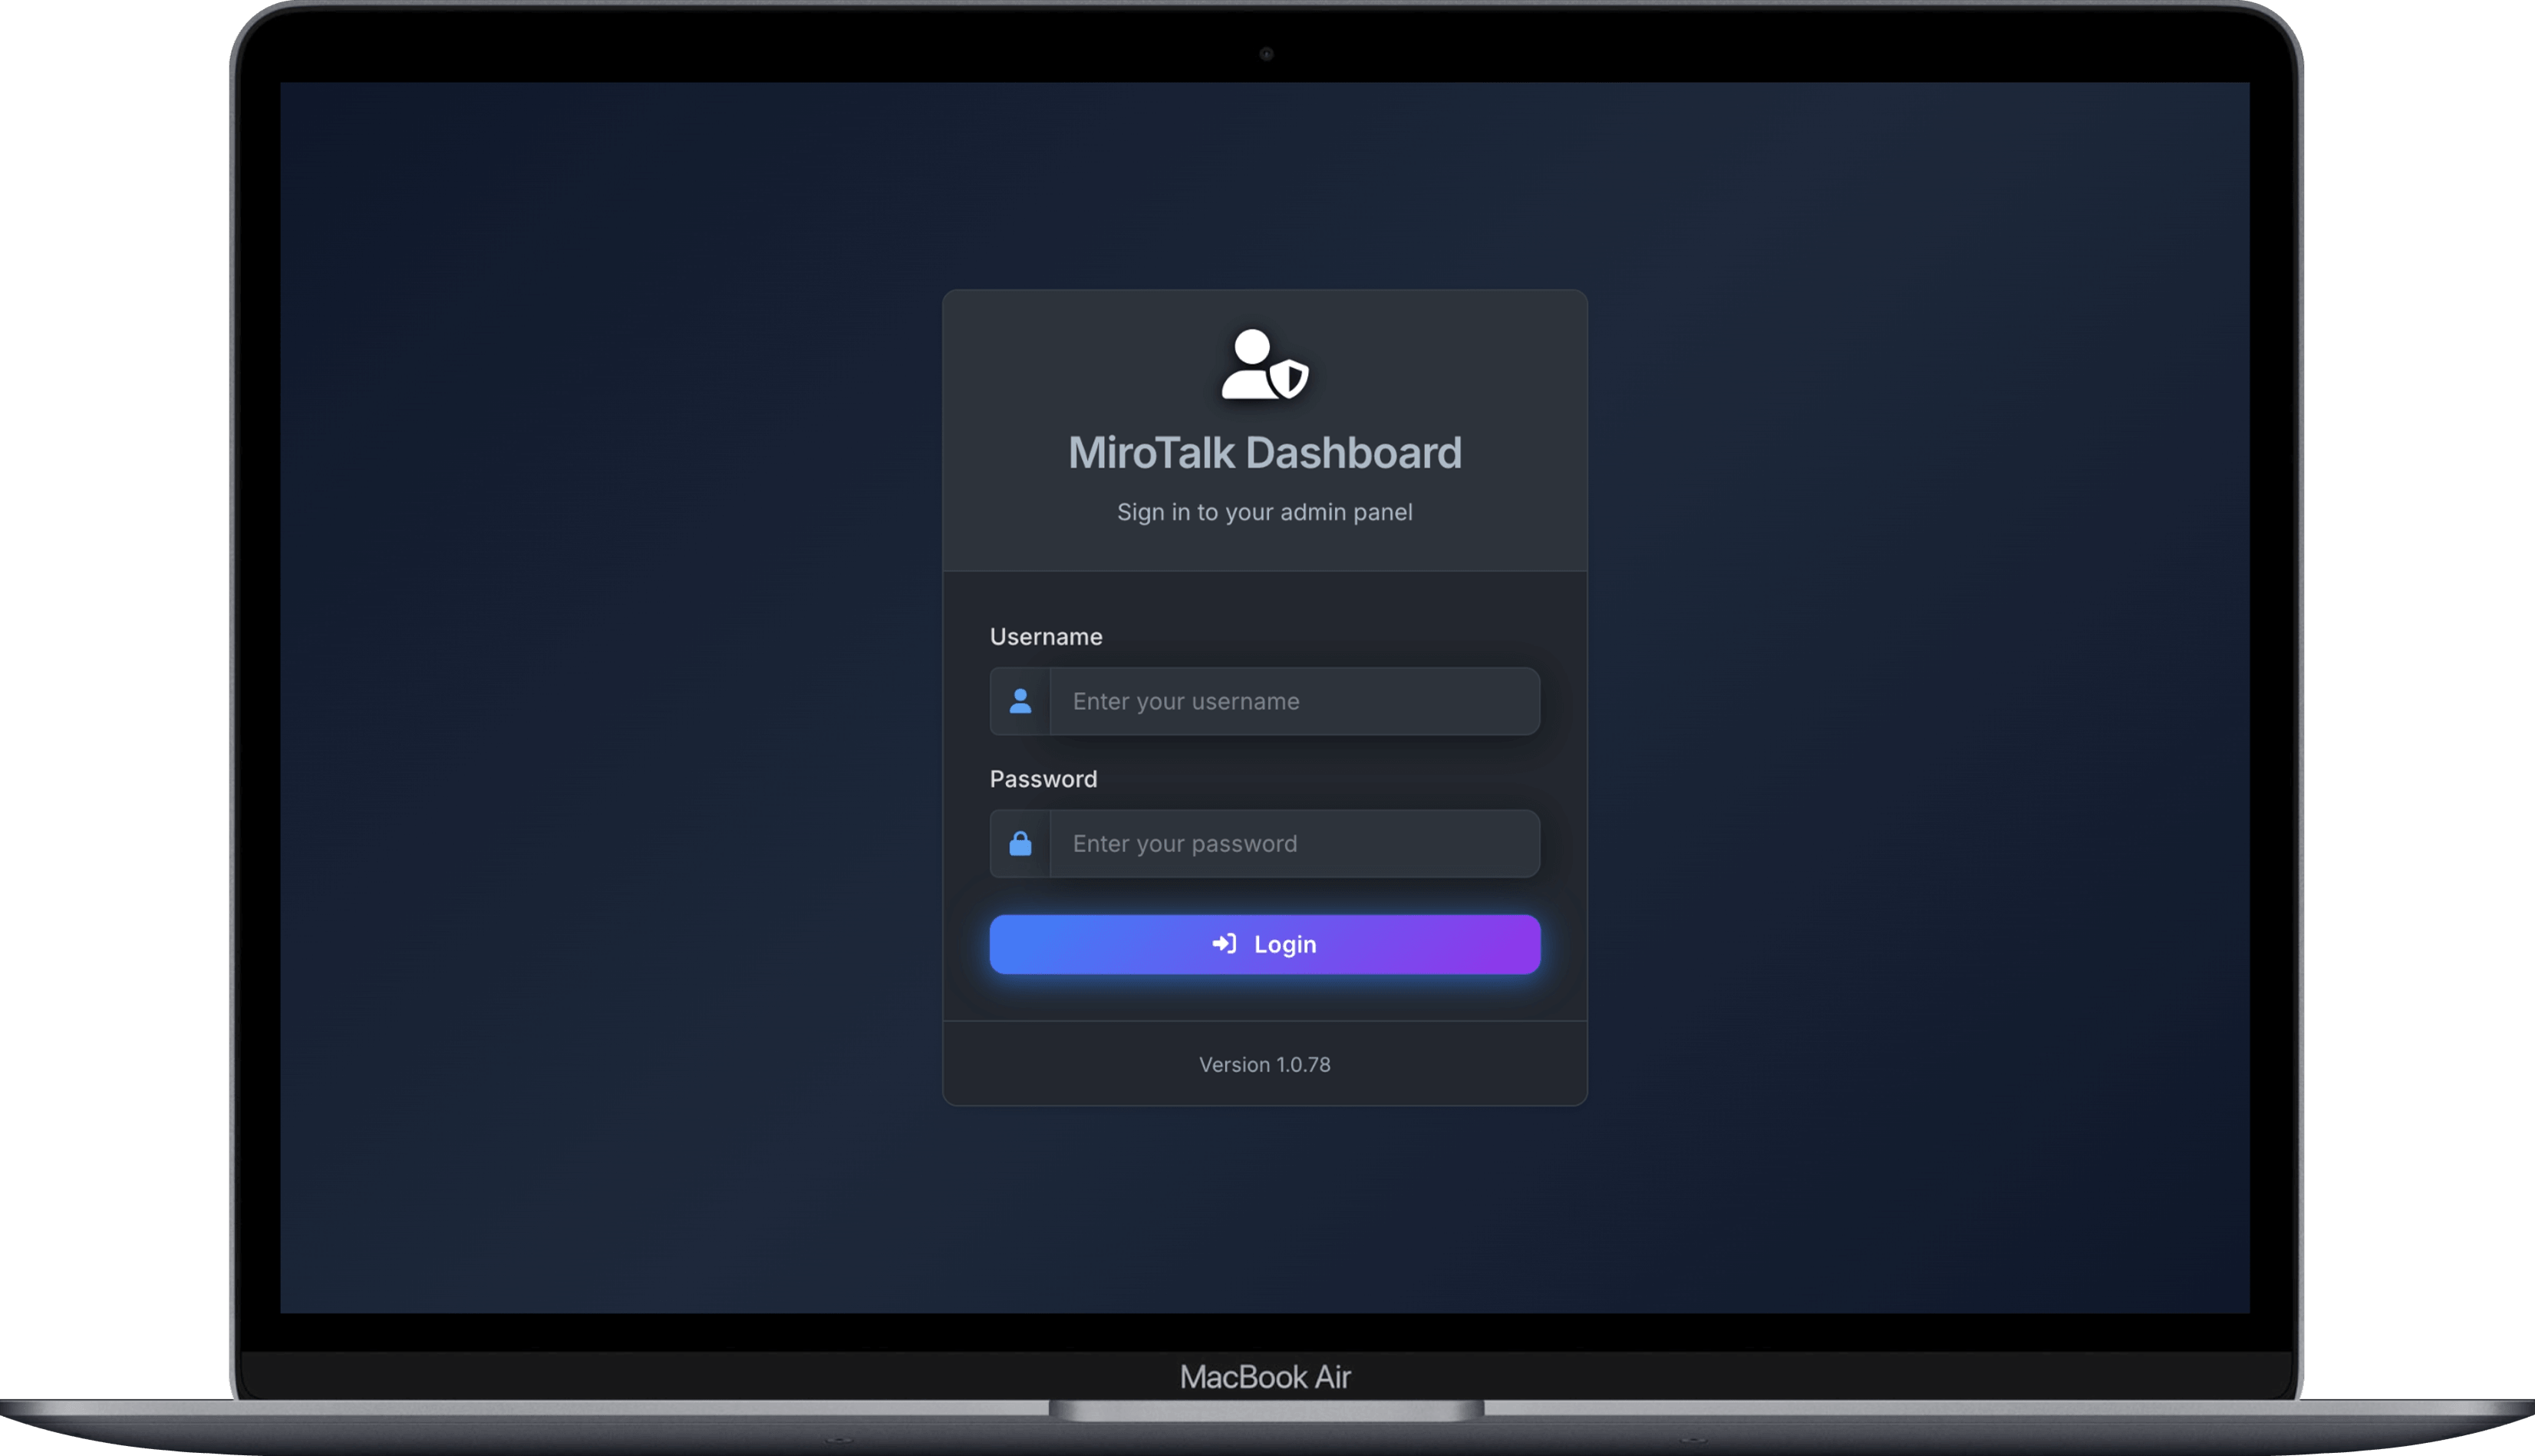Click the password field's leading icon area

(1020, 843)
